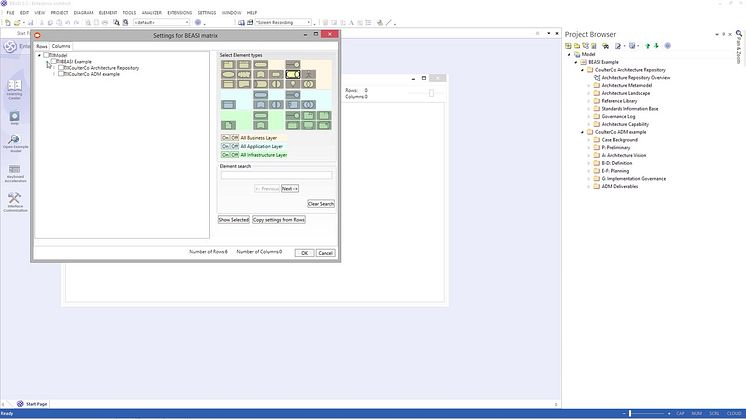
Task: Turn Off All Business Layer
Action: 235,137
